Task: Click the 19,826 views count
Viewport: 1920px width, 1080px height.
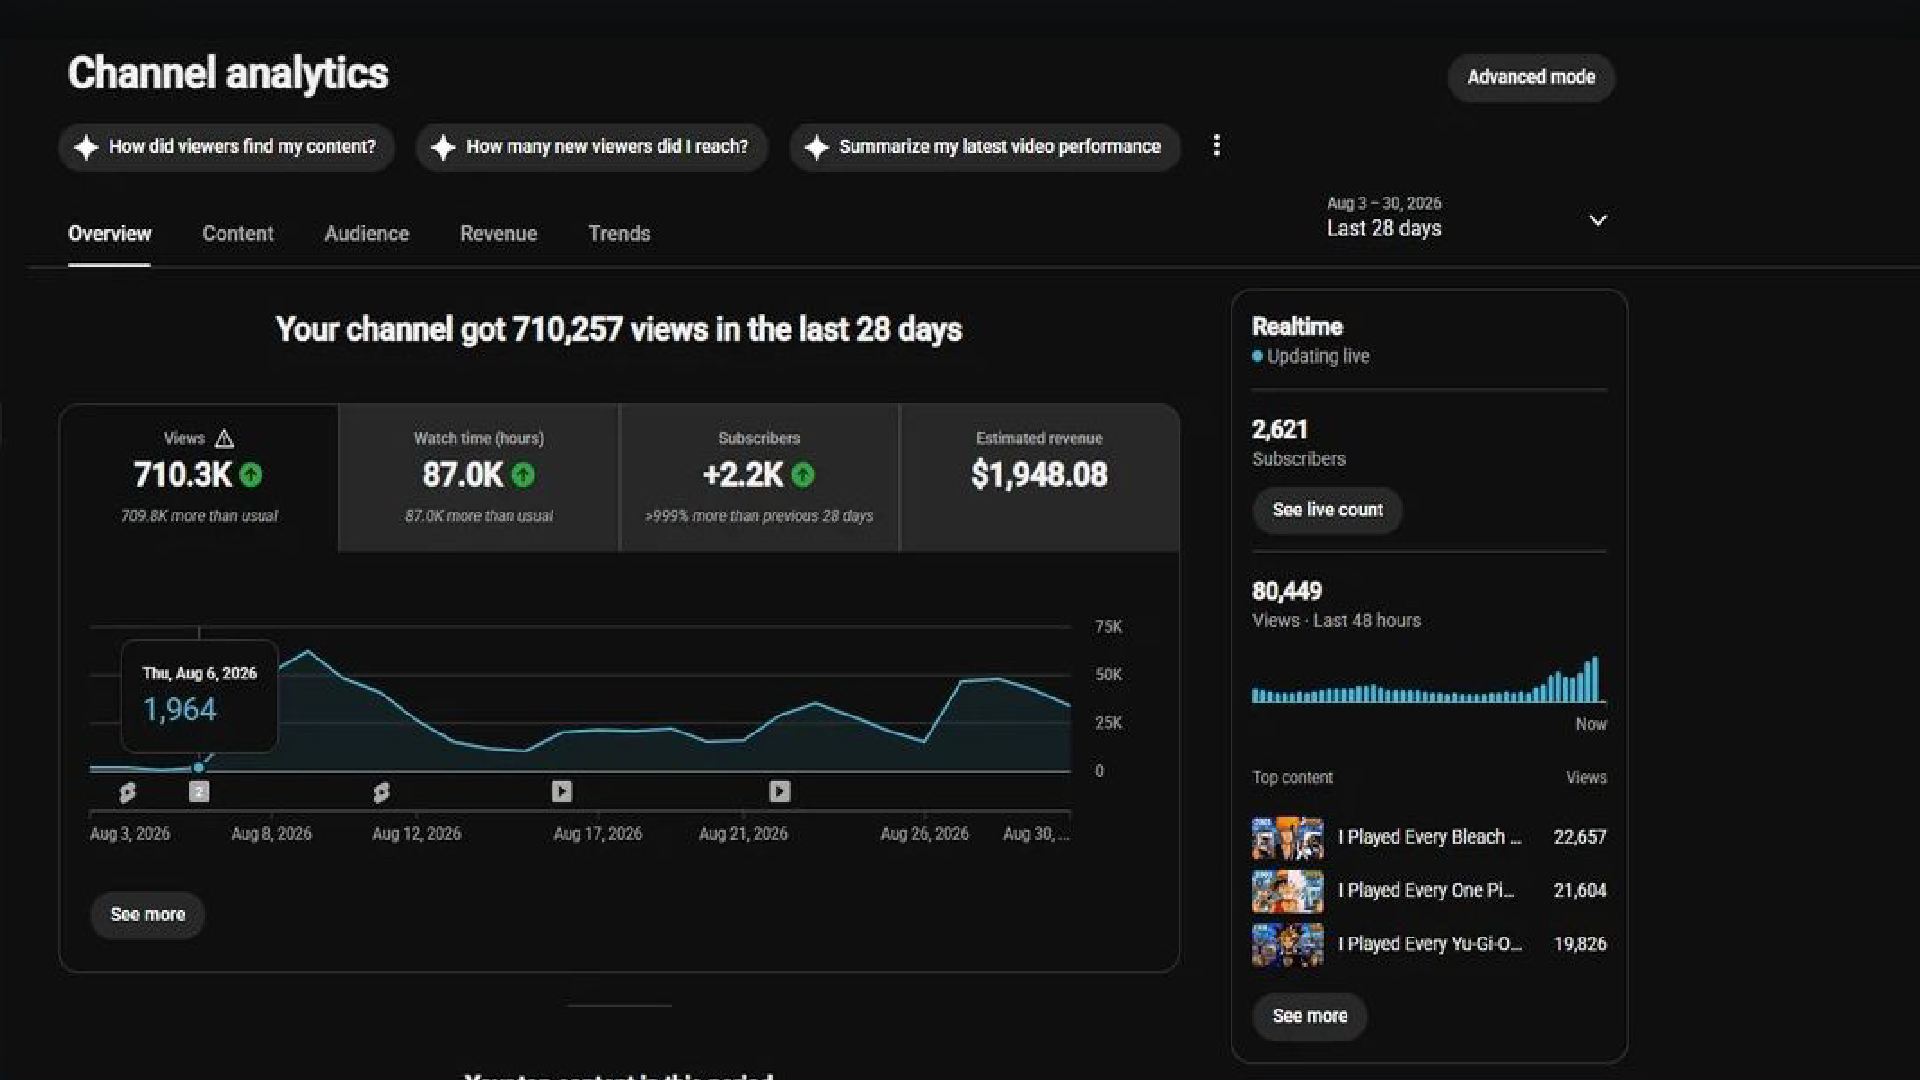Action: point(1580,945)
